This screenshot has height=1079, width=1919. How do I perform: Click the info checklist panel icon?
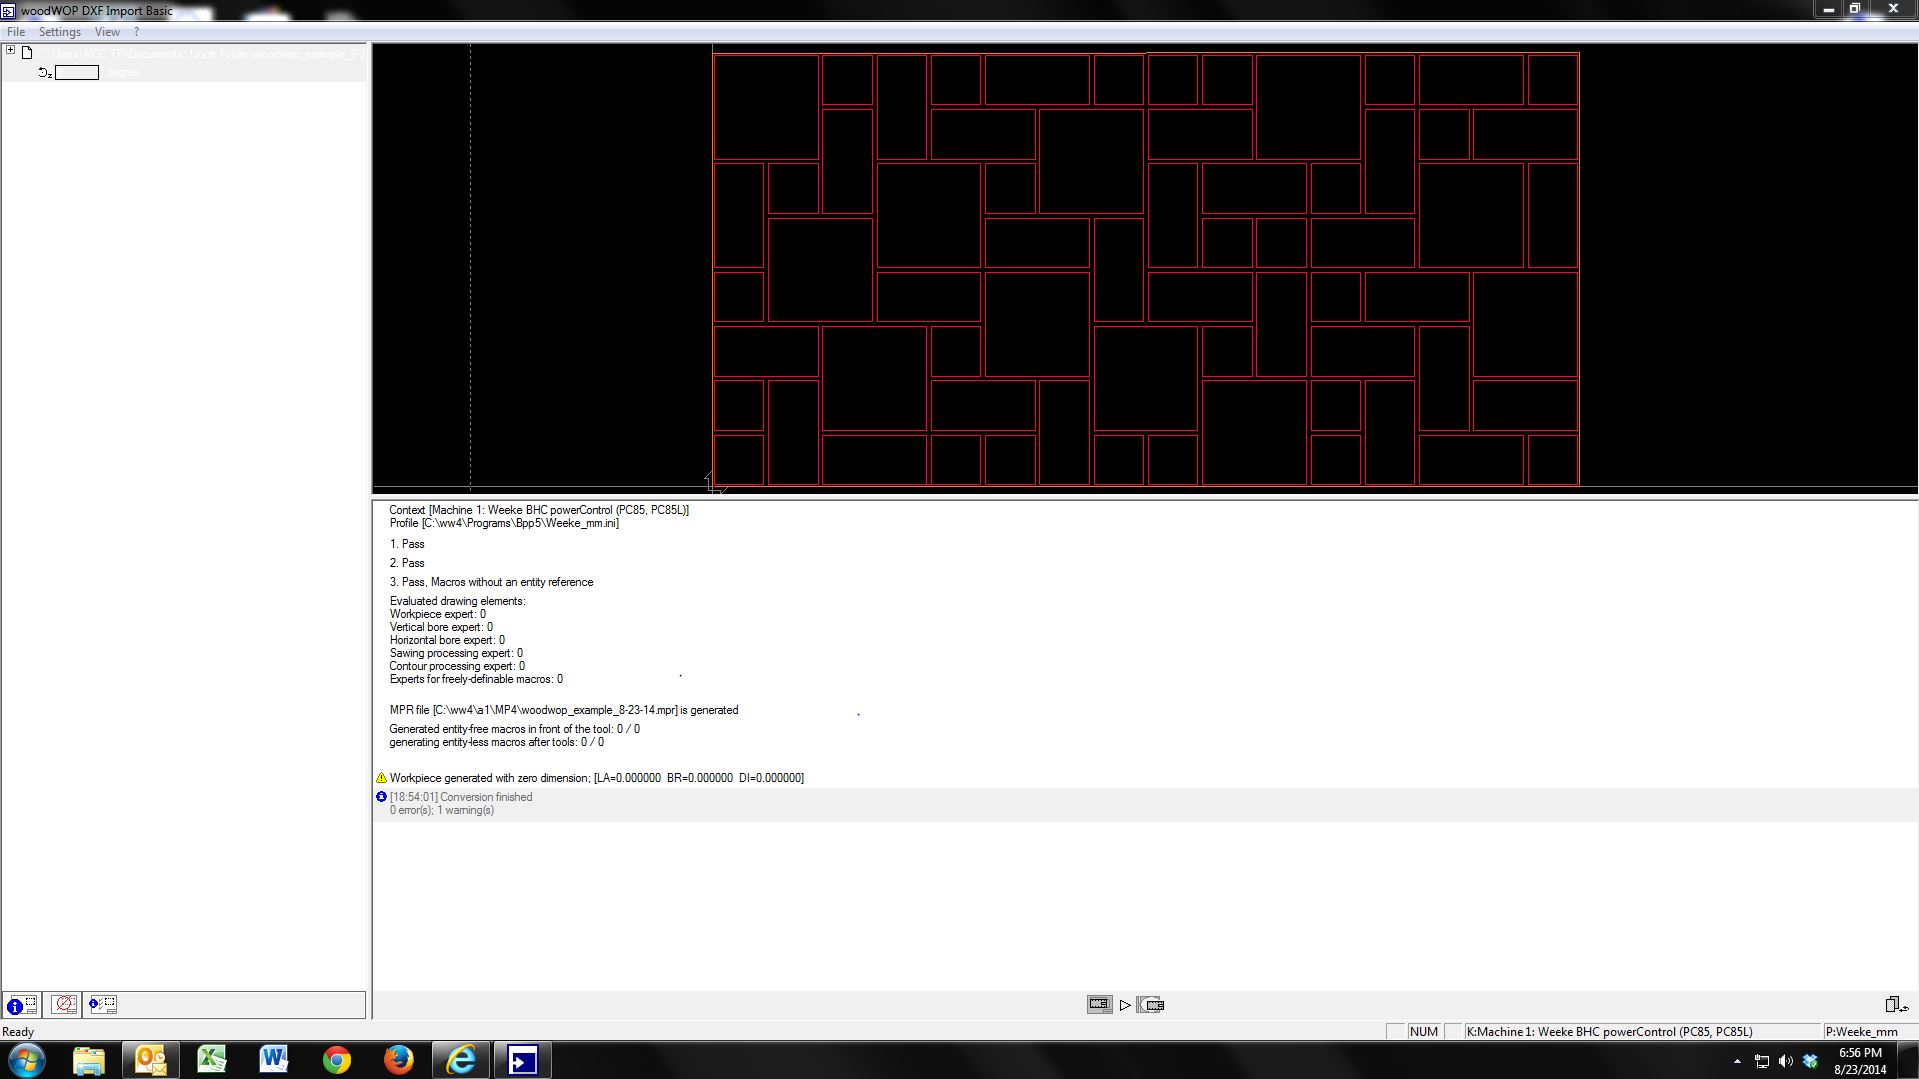tap(102, 1004)
